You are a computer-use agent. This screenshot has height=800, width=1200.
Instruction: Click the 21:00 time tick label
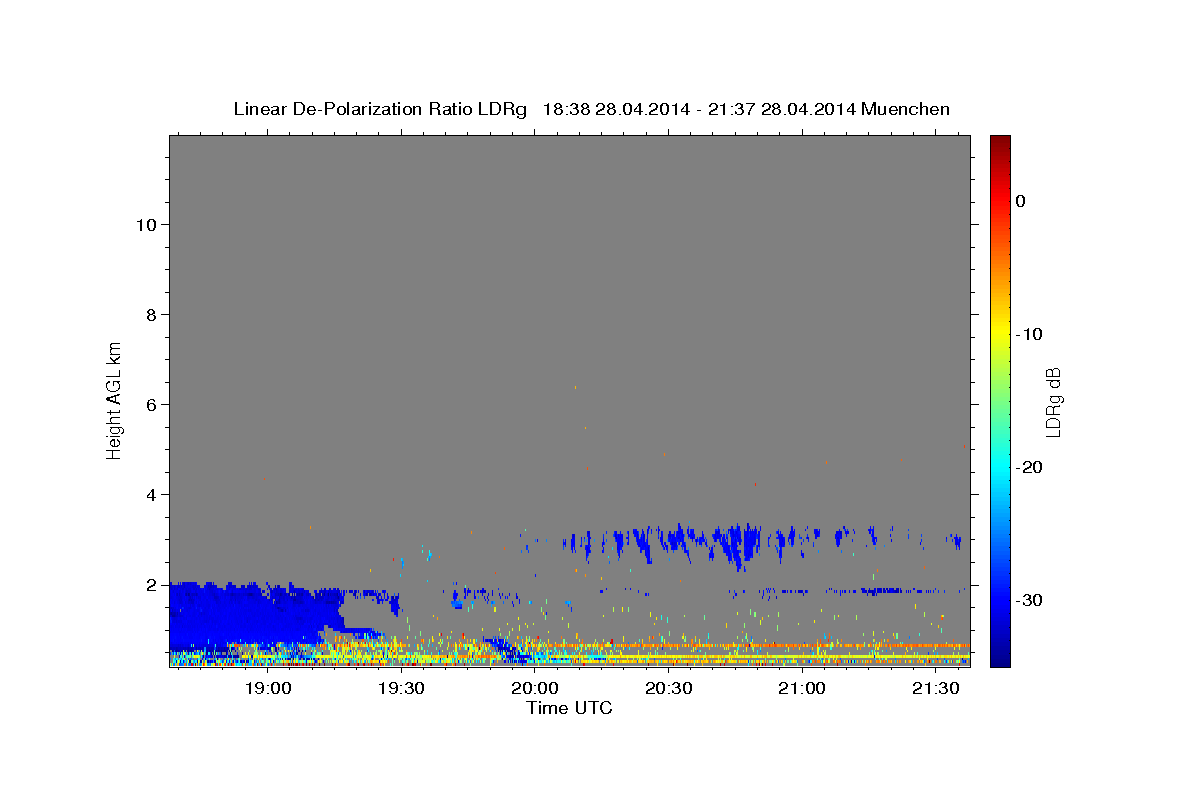pos(802,688)
